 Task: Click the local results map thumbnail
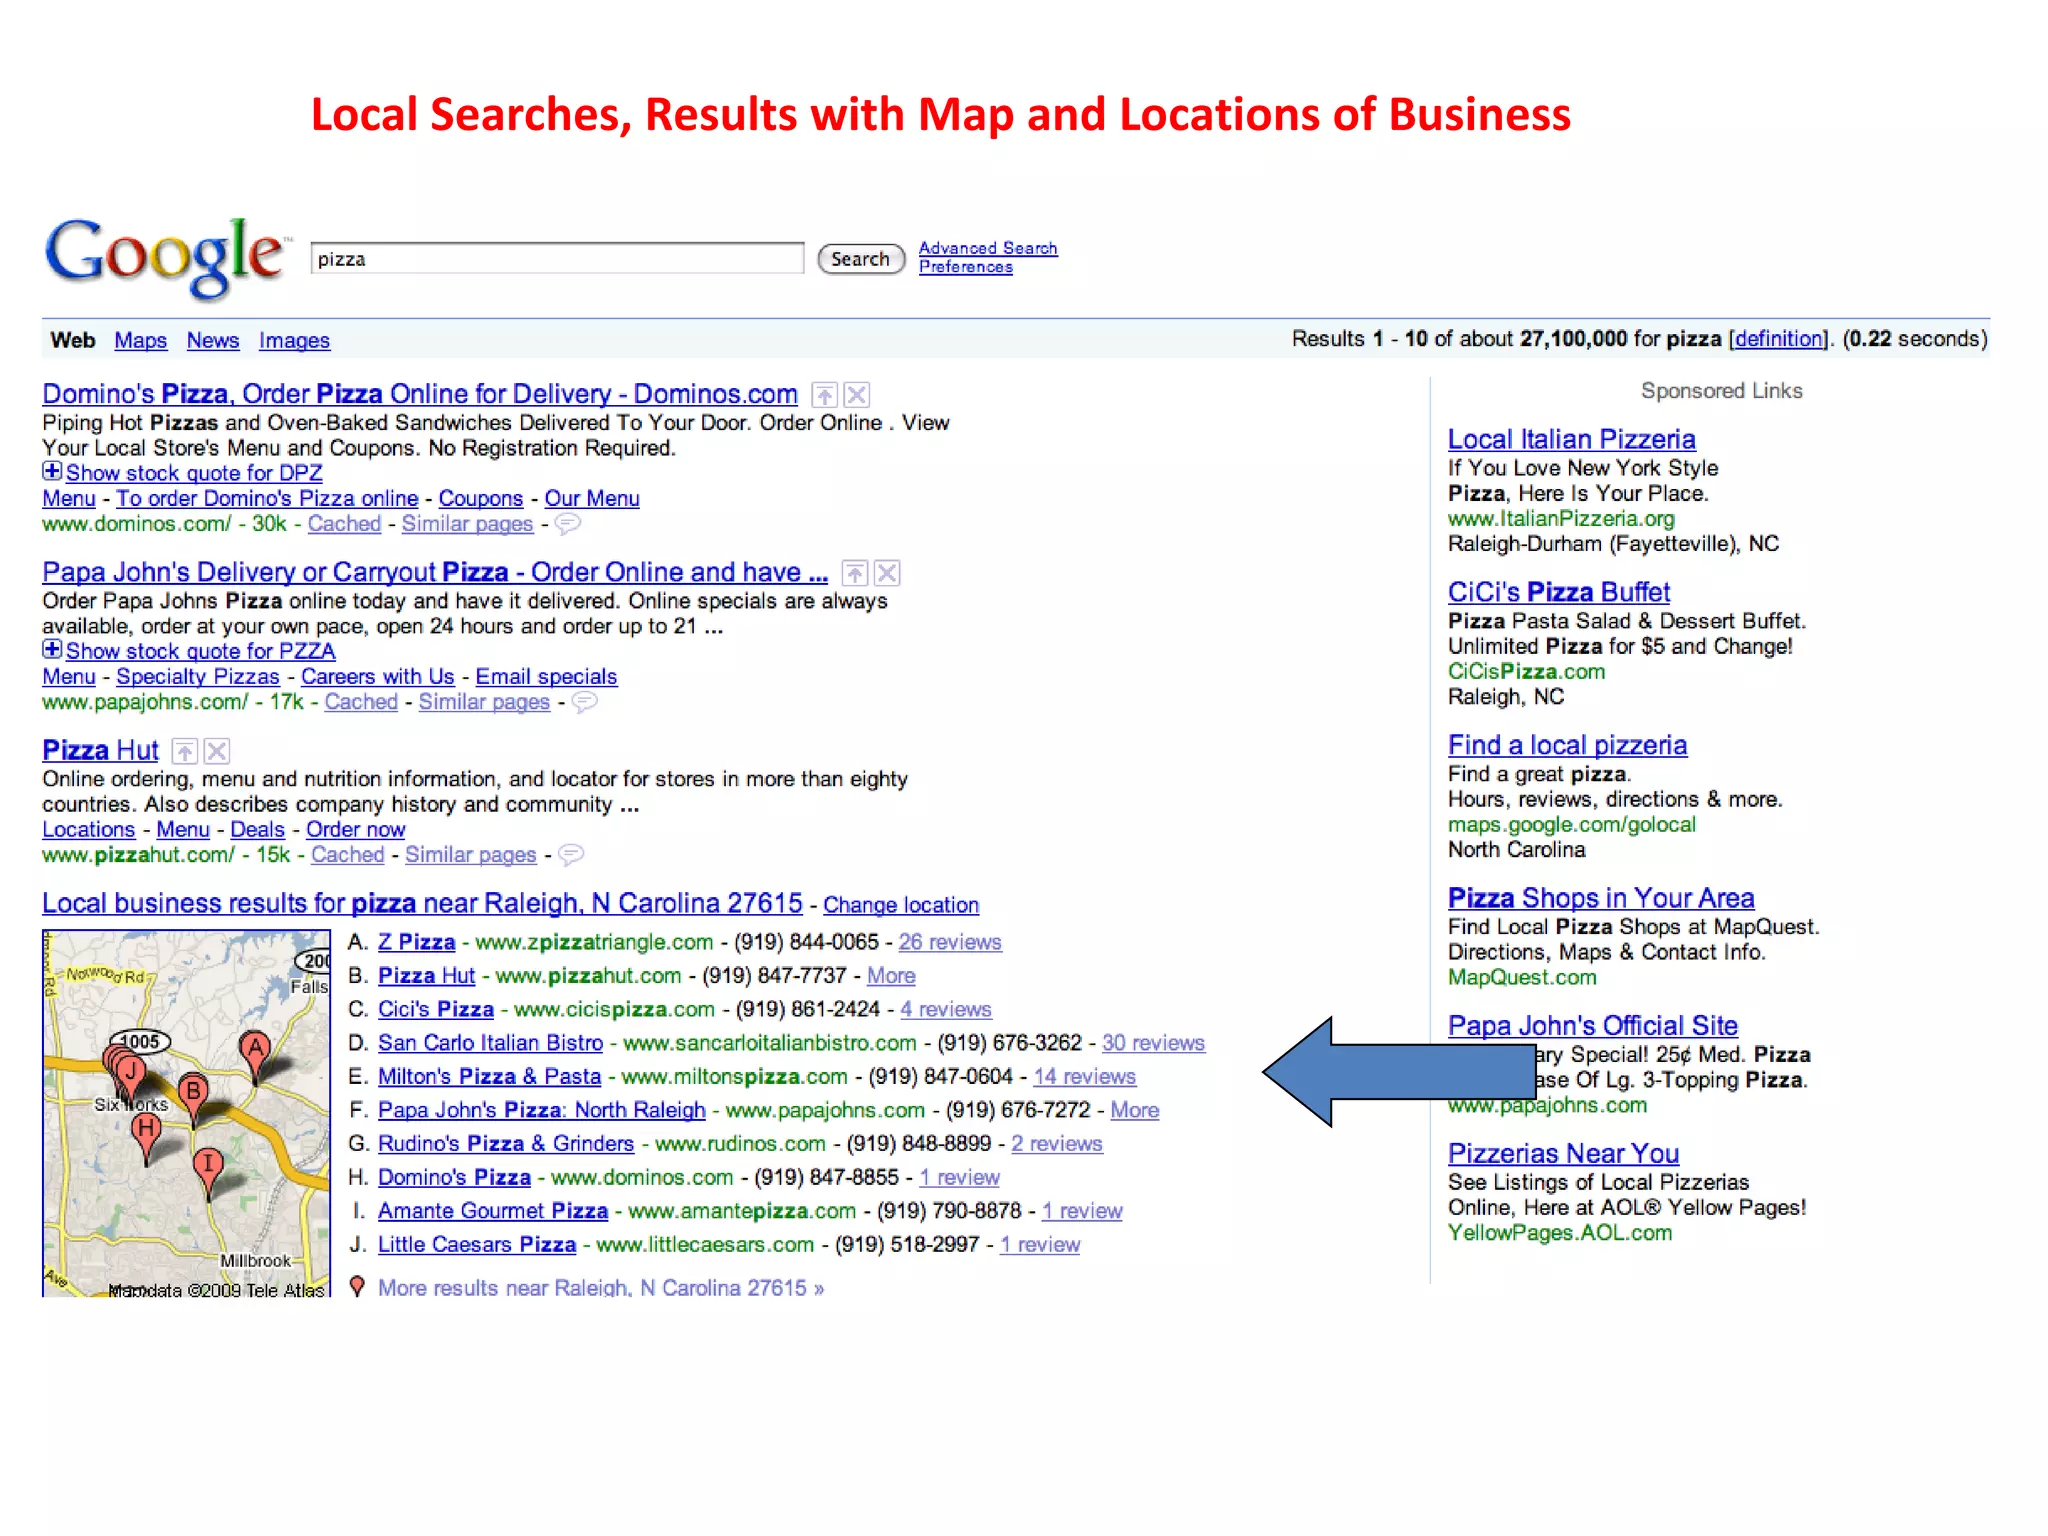point(186,1114)
